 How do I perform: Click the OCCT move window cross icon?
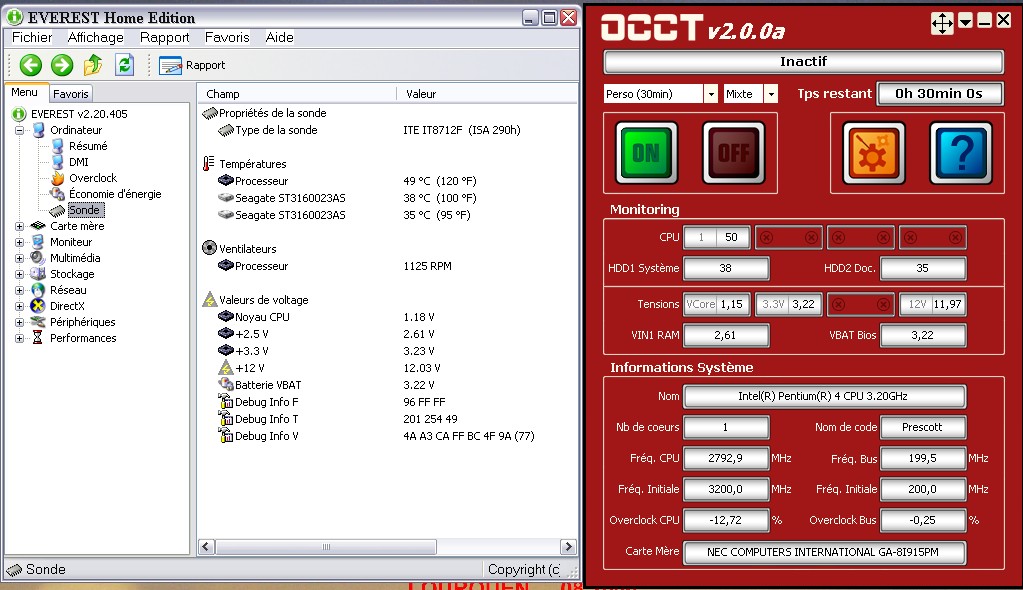tap(942, 23)
